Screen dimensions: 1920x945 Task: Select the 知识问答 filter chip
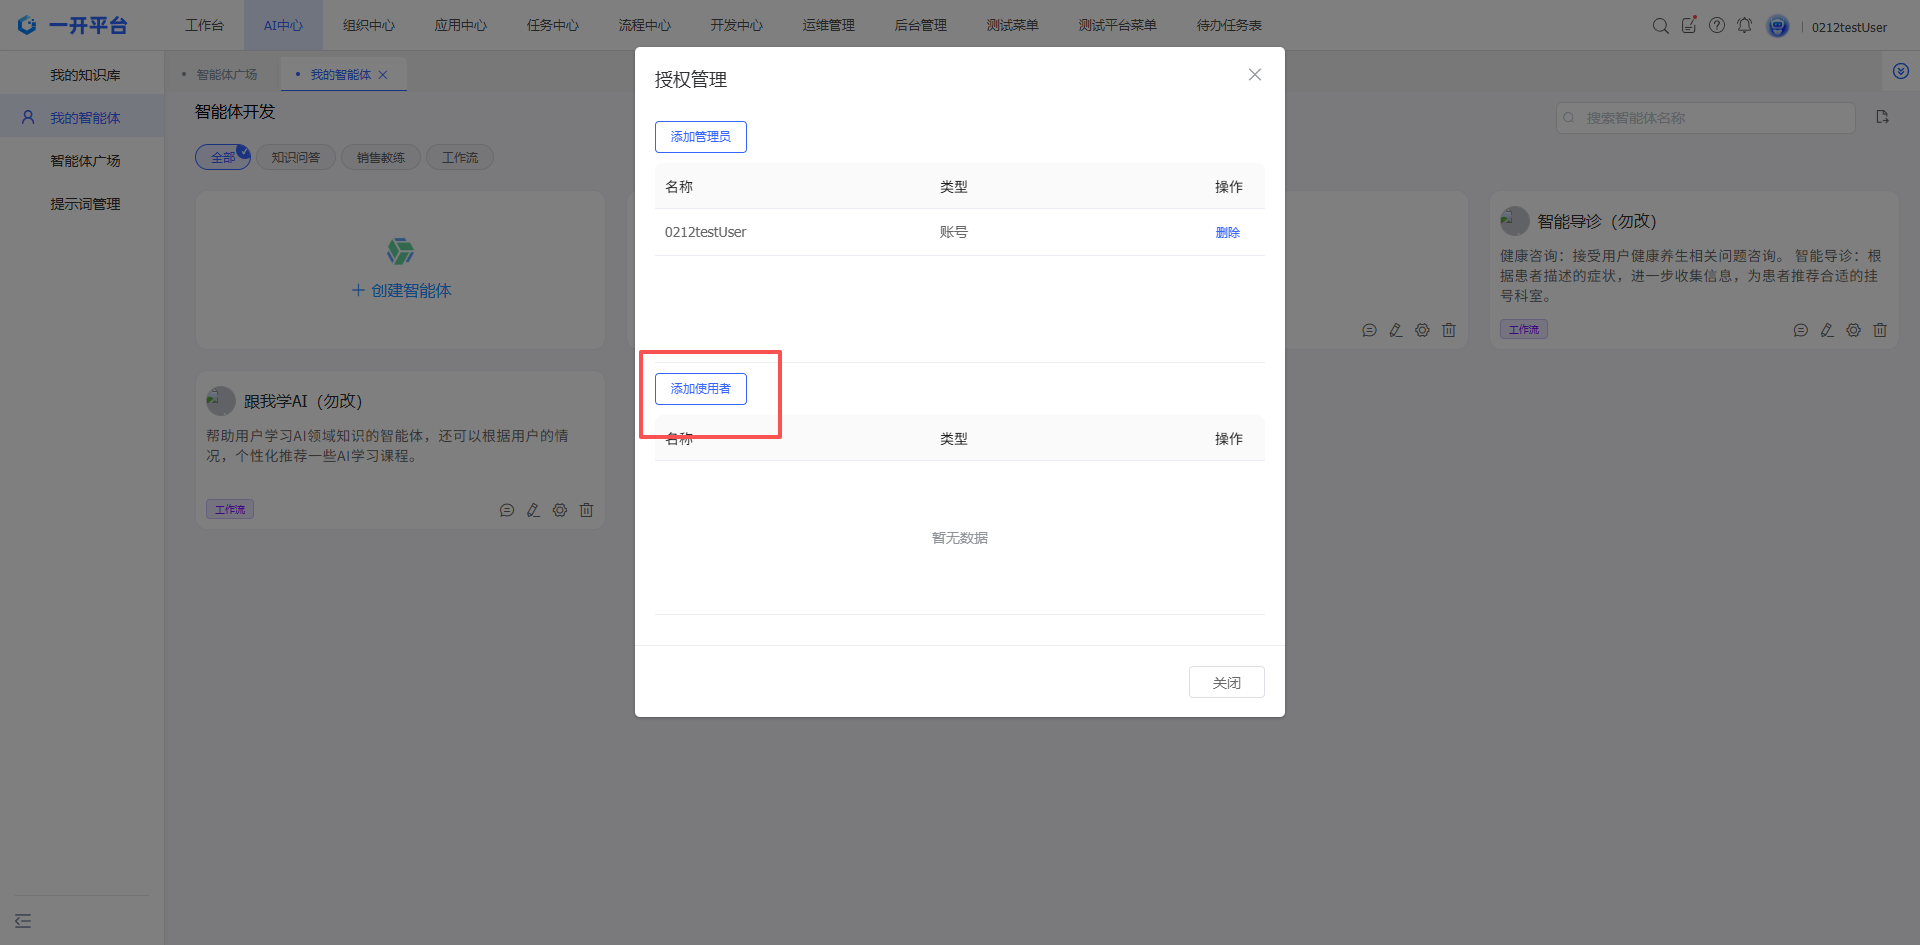(x=296, y=158)
